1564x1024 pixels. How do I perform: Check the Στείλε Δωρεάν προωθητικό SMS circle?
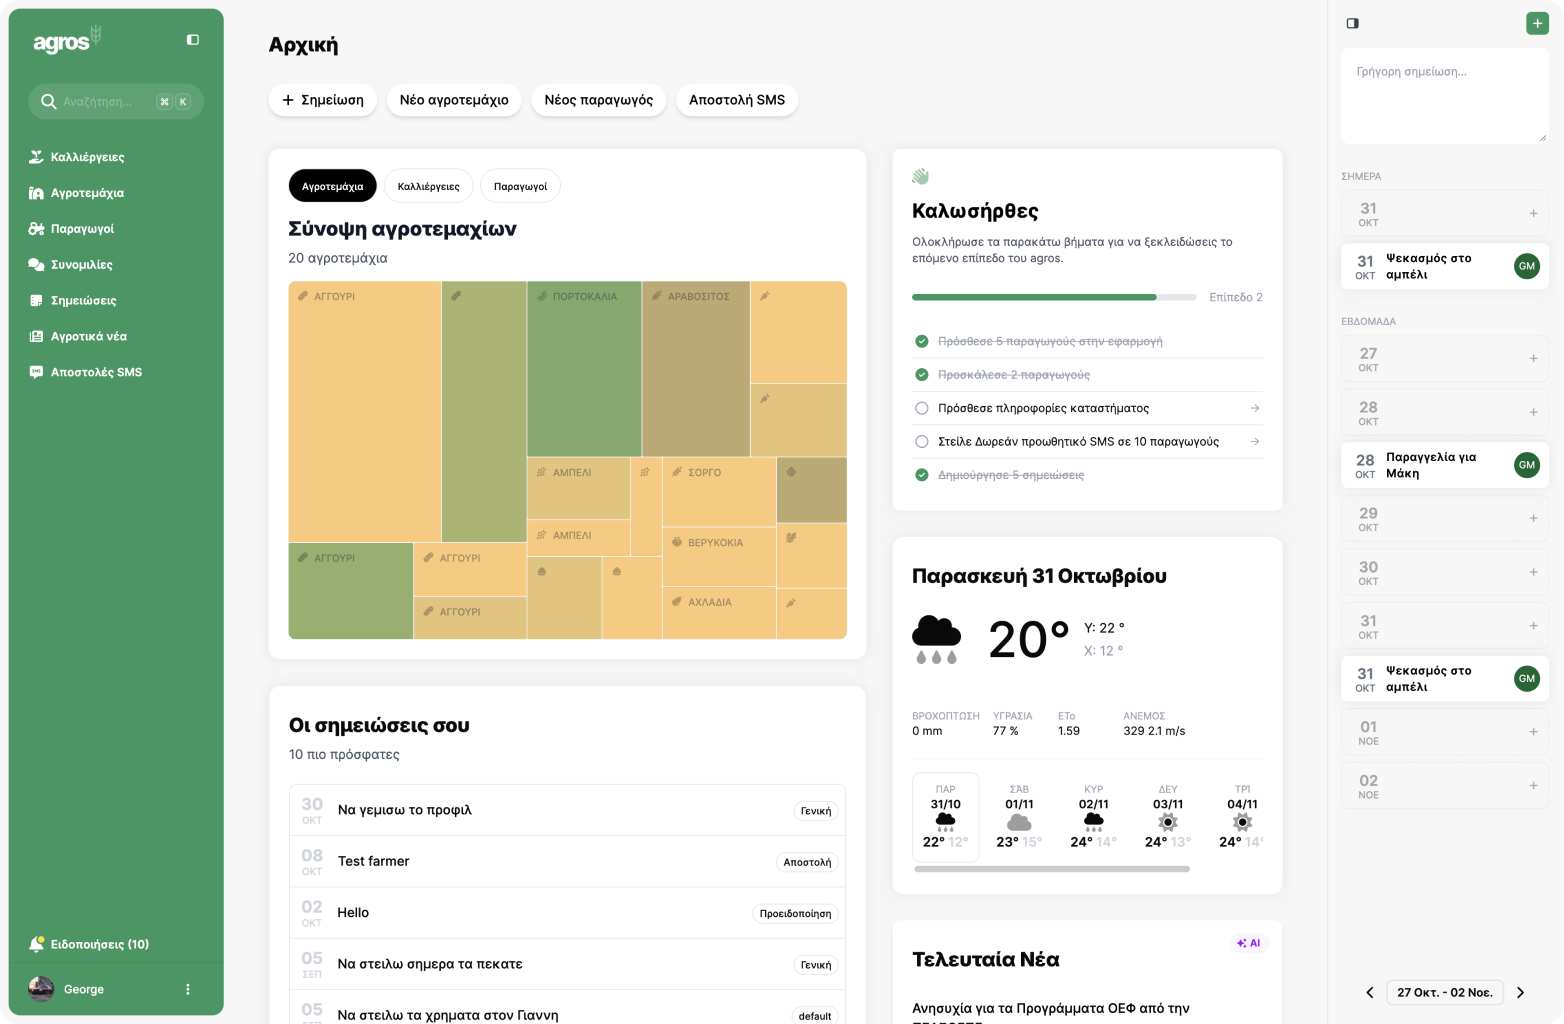point(922,442)
